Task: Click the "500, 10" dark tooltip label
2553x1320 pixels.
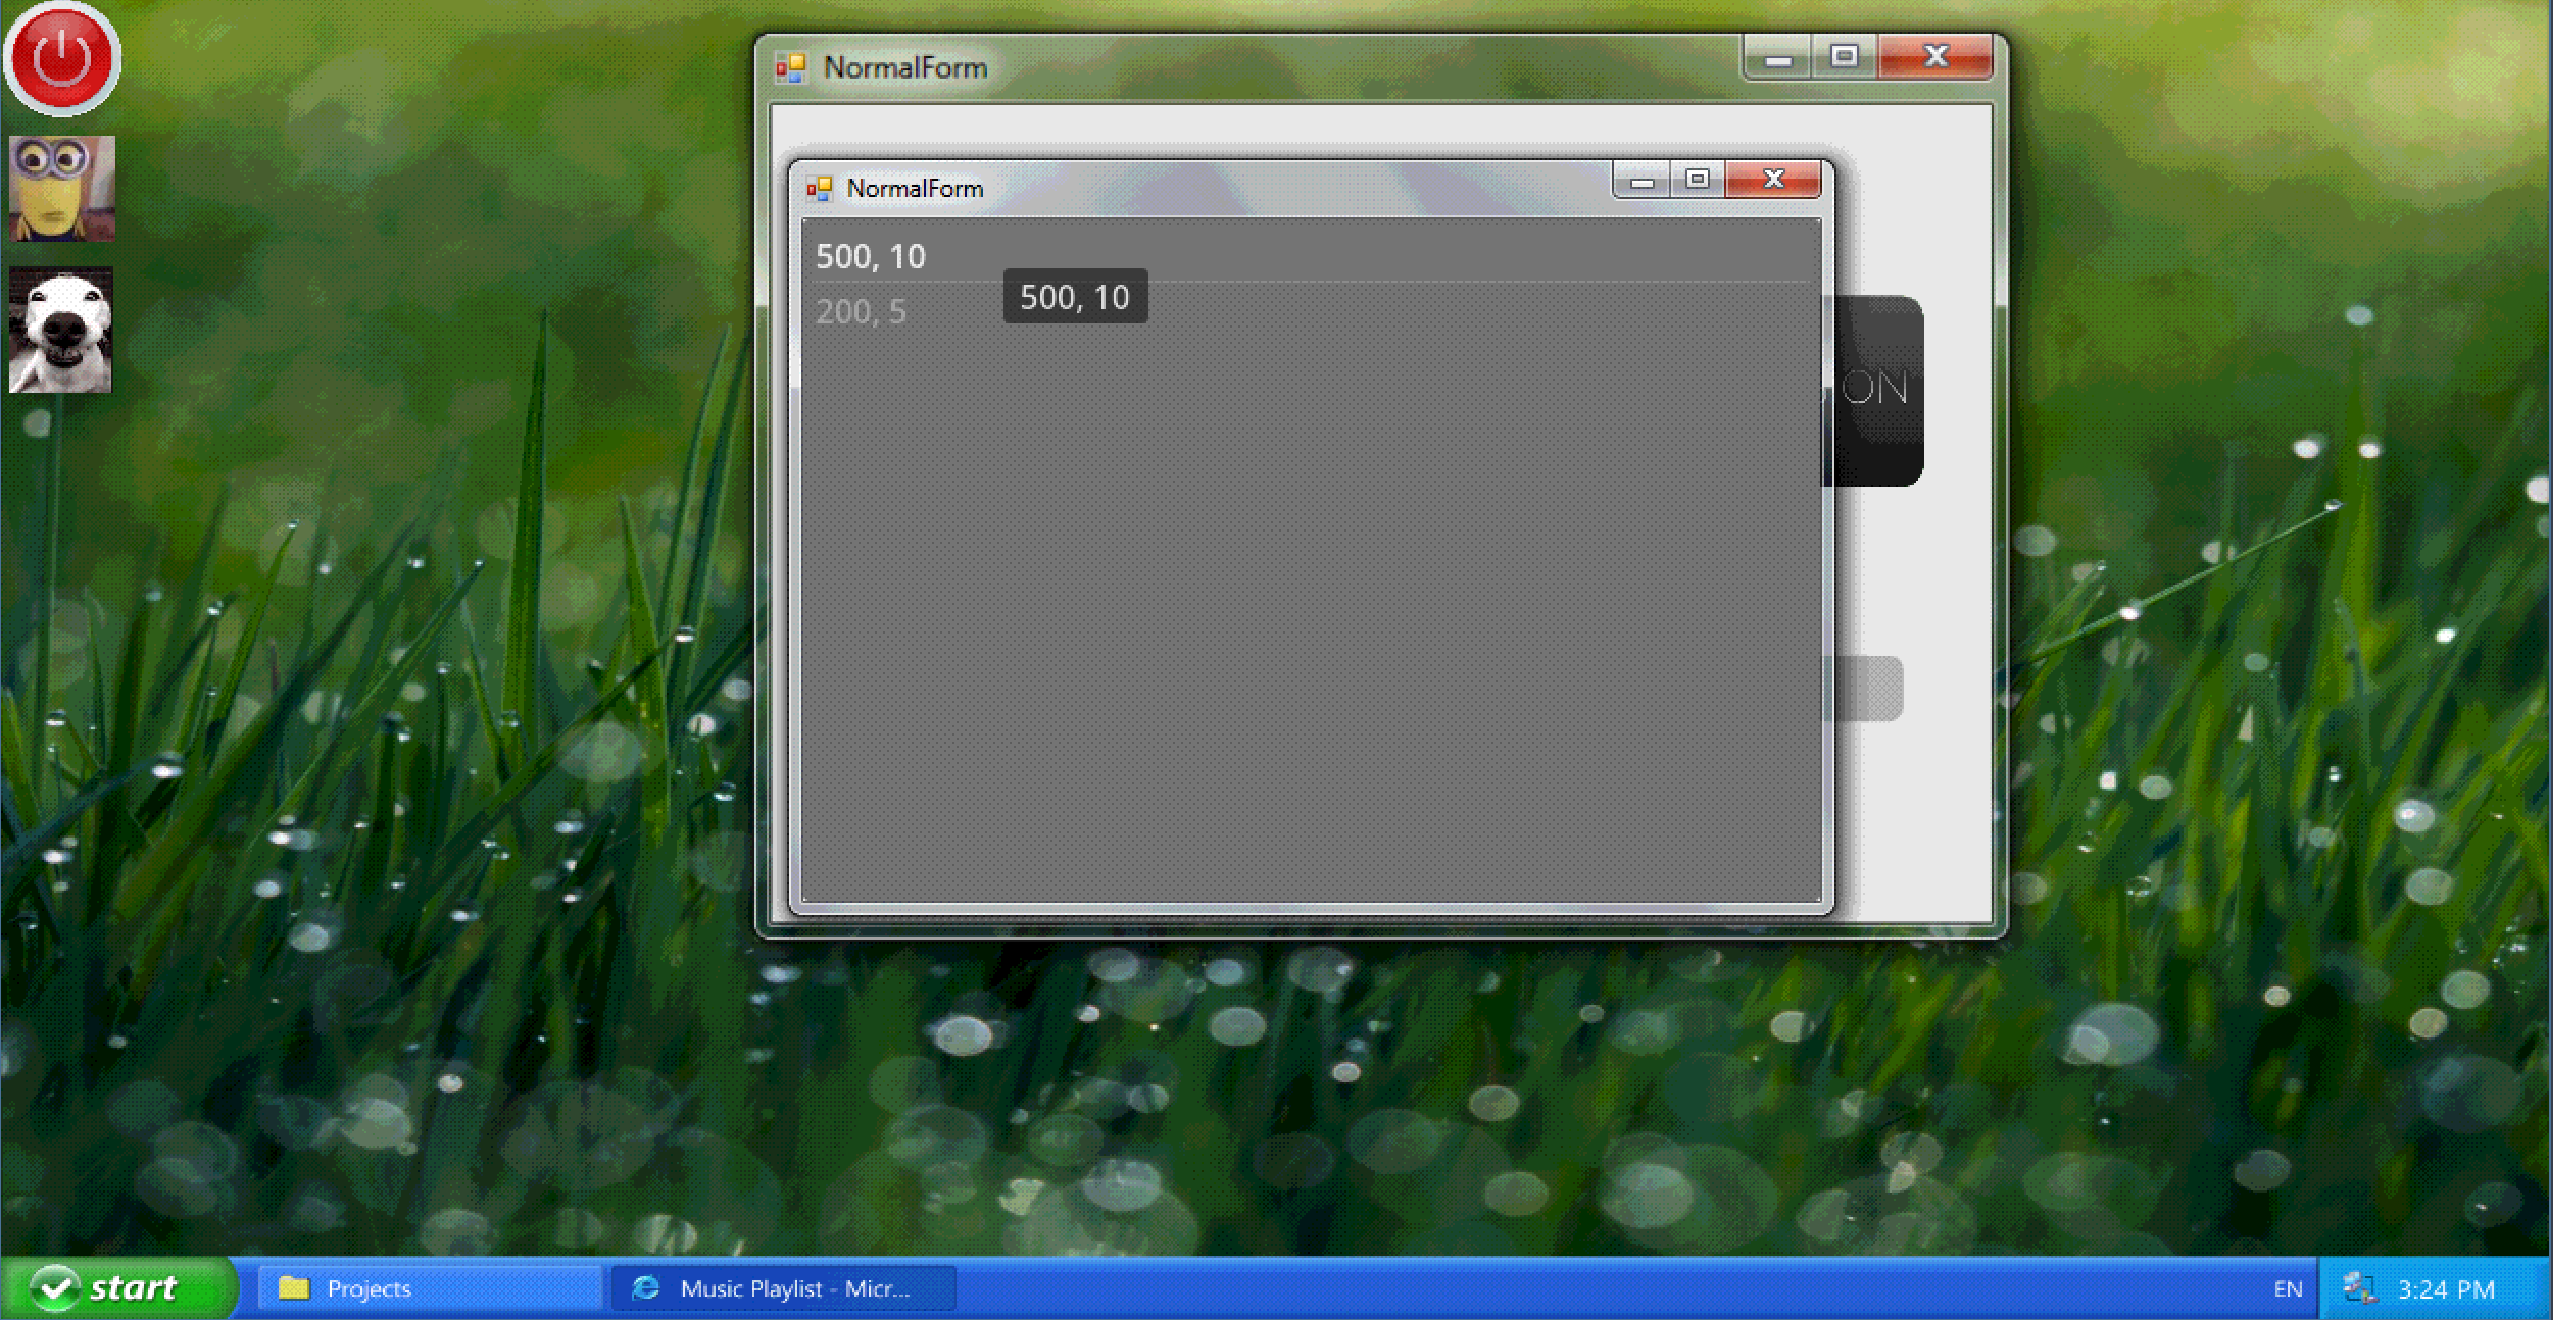Action: coord(1075,297)
